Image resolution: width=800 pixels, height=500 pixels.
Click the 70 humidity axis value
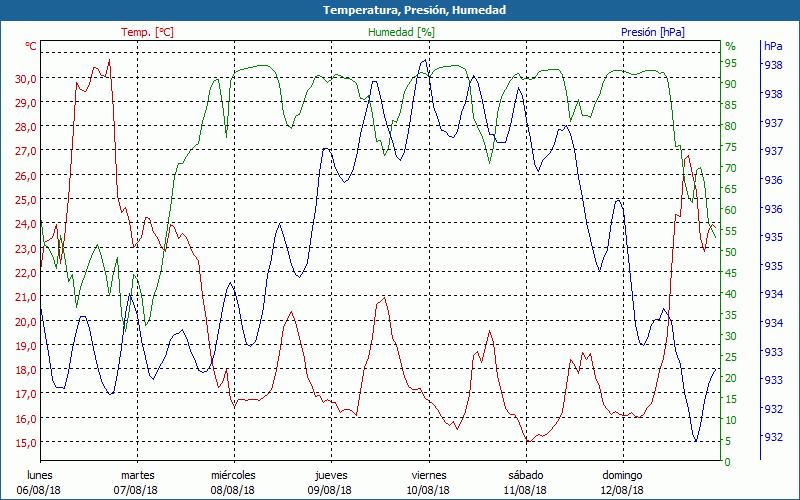click(731, 168)
